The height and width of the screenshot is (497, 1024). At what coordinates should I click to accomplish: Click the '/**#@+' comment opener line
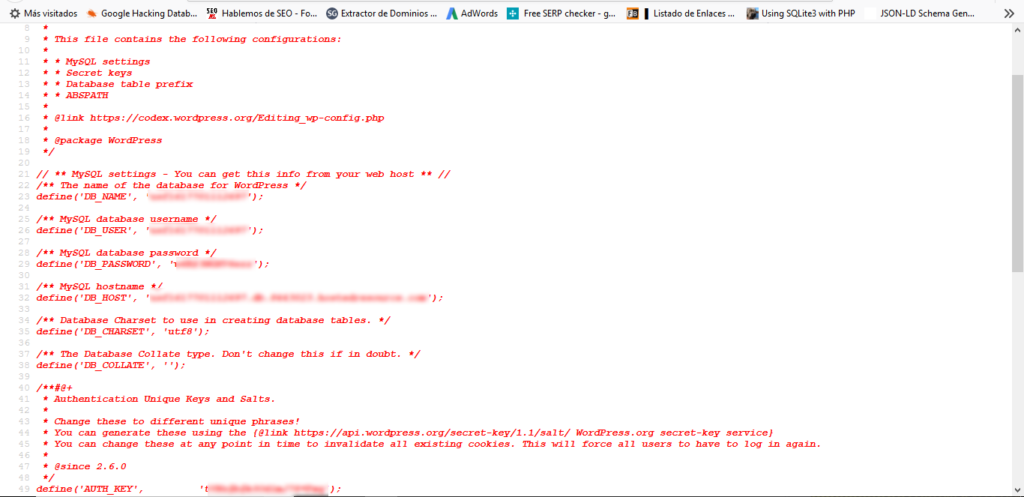click(x=54, y=388)
